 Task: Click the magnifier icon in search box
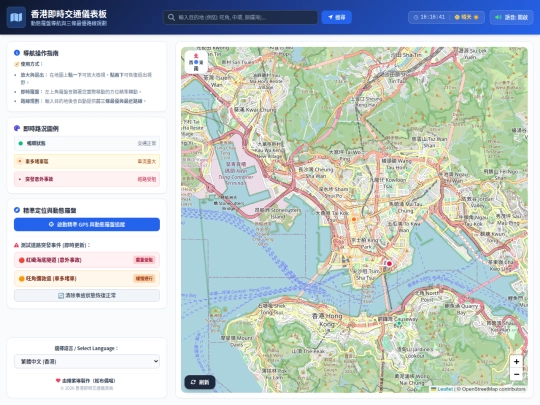pos(171,17)
